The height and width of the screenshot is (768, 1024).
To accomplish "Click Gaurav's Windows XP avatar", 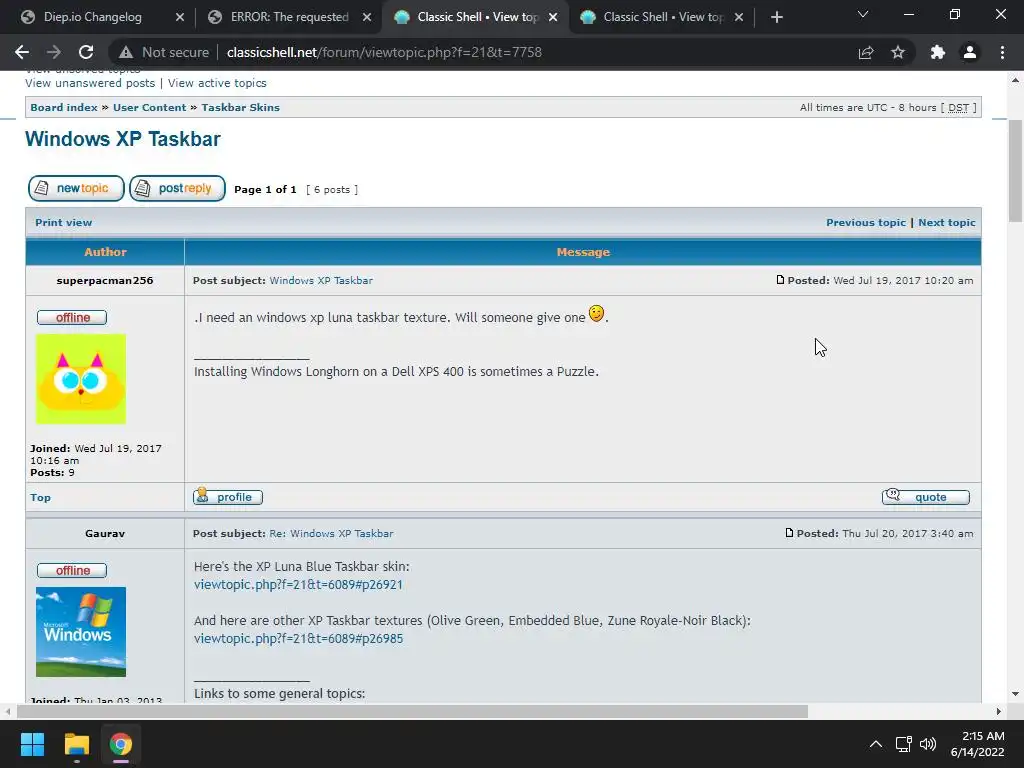I will click(81, 632).
